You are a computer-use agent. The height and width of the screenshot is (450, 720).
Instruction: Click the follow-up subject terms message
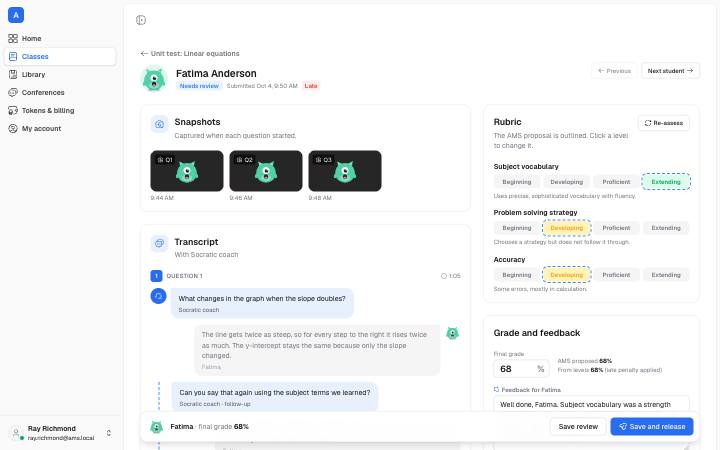pyautogui.click(x=275, y=397)
